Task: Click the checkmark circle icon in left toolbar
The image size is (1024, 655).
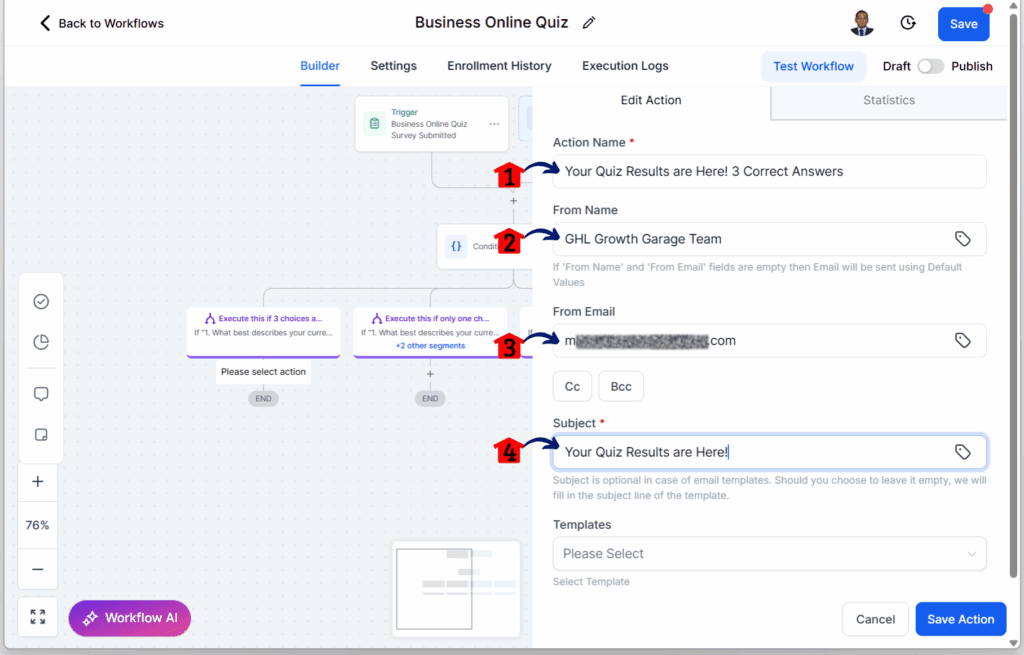Action: (x=41, y=301)
